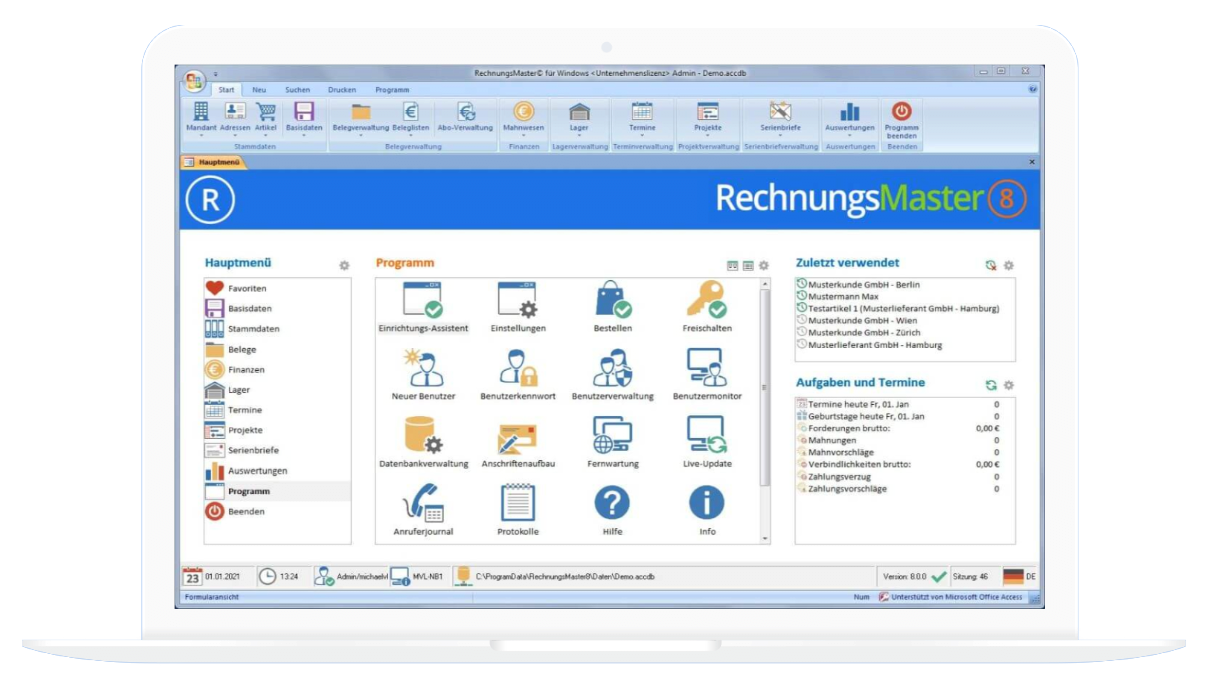Refresh the Aufgaben und Termine list
This screenshot has height=686, width=1211.
[x=991, y=384]
